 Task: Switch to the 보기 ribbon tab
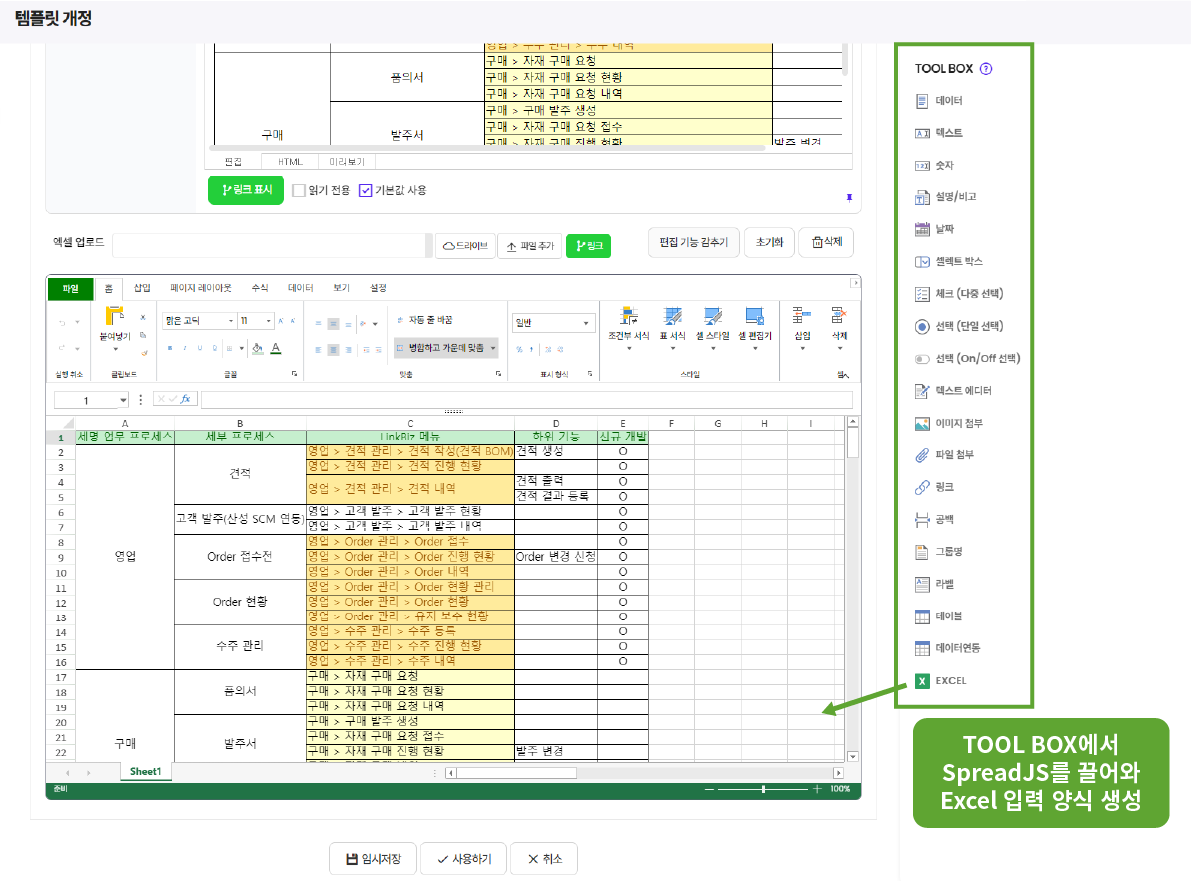342,288
